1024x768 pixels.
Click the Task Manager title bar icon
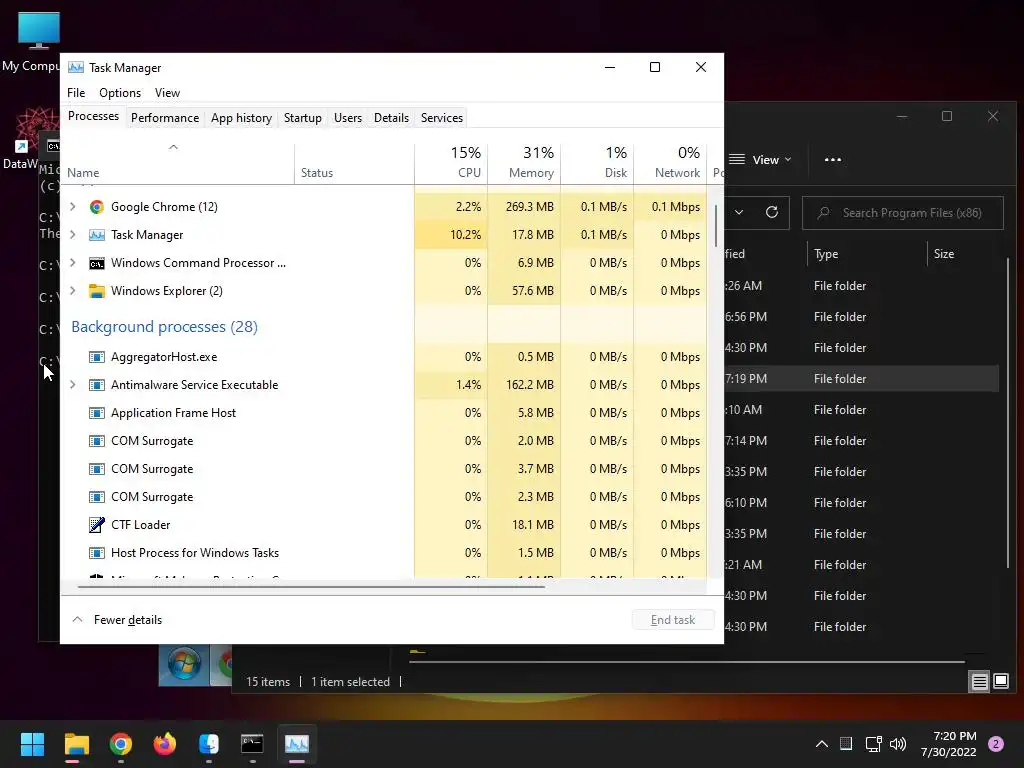click(x=76, y=67)
